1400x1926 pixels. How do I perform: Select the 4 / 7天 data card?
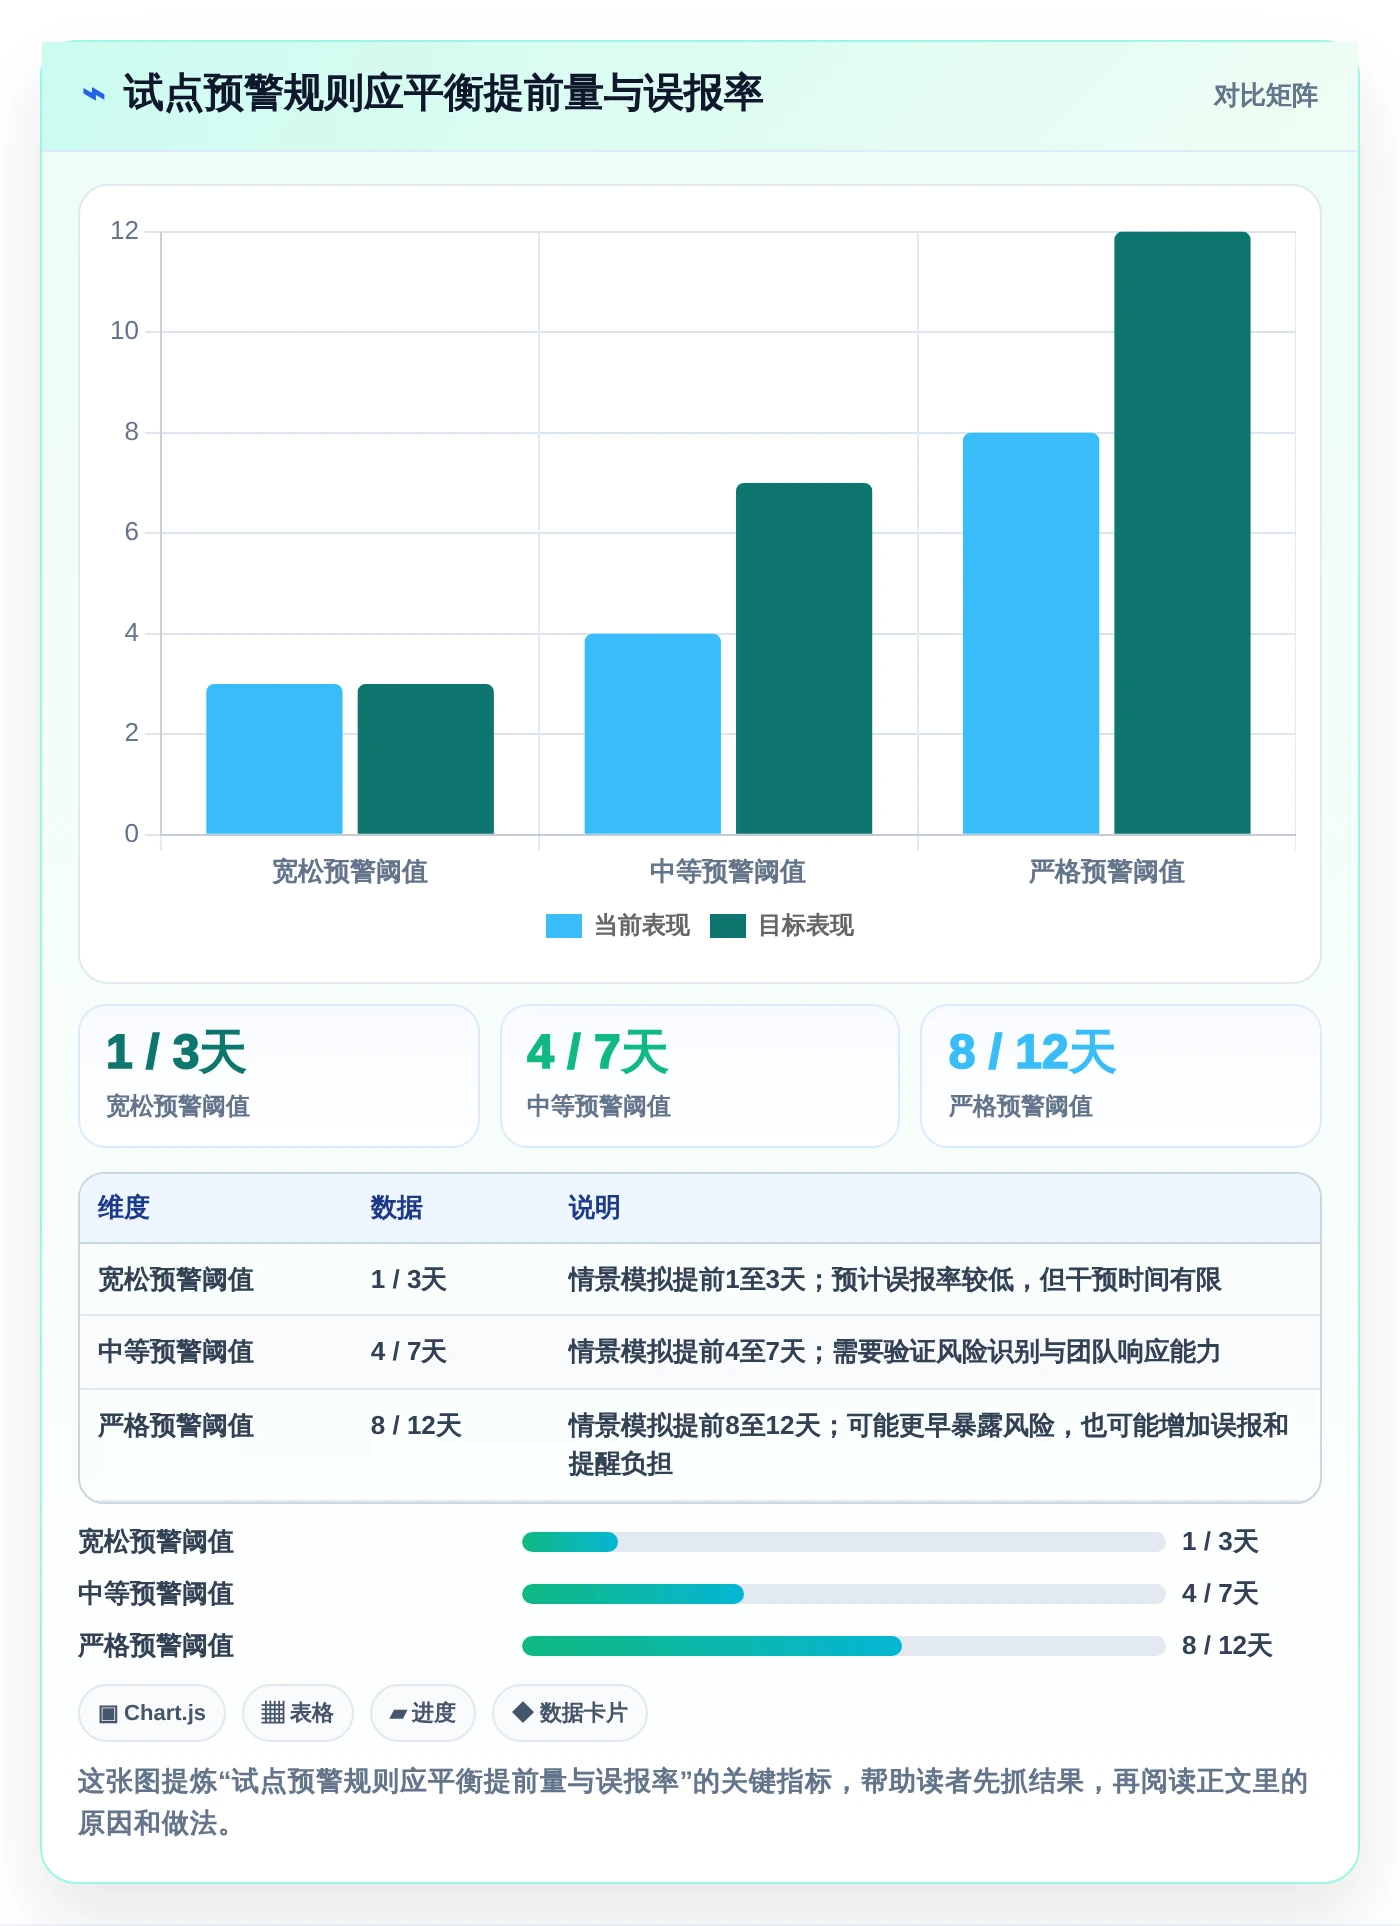coord(700,1076)
